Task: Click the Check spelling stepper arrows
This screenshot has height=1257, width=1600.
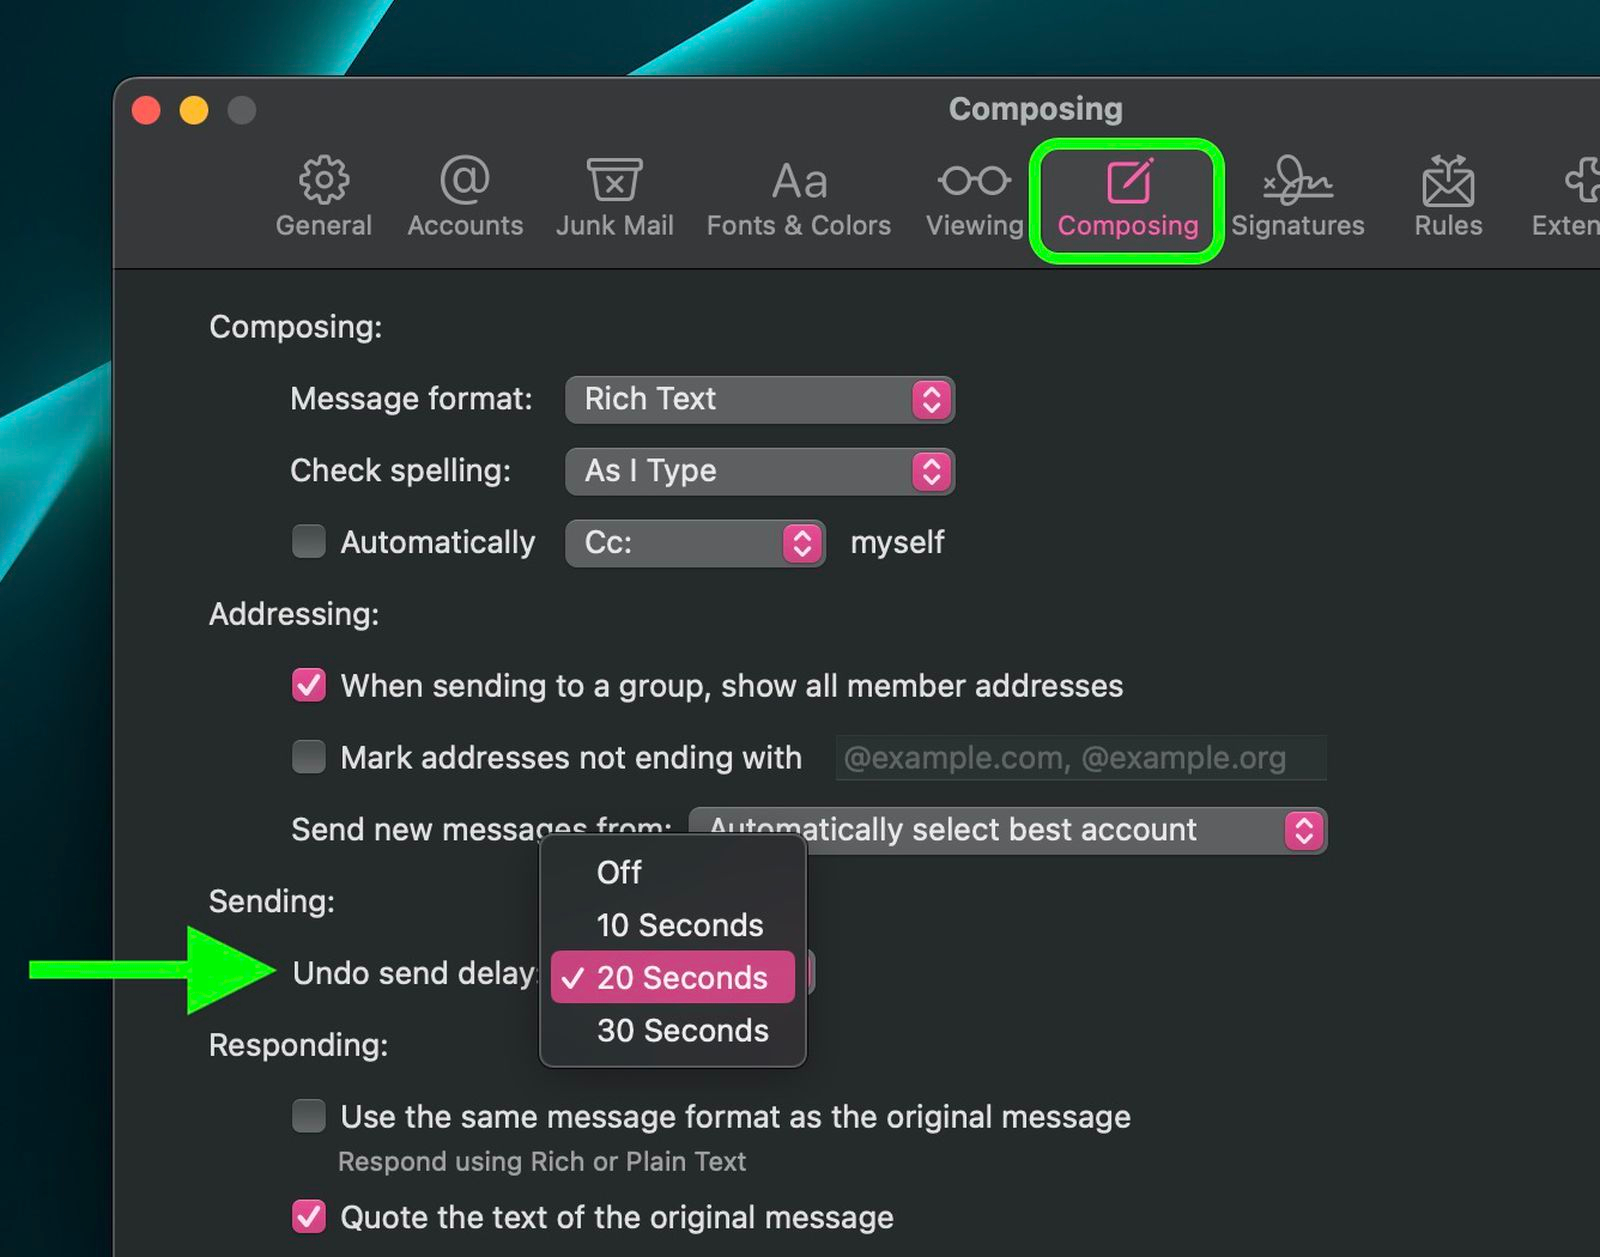Action: click(x=931, y=472)
